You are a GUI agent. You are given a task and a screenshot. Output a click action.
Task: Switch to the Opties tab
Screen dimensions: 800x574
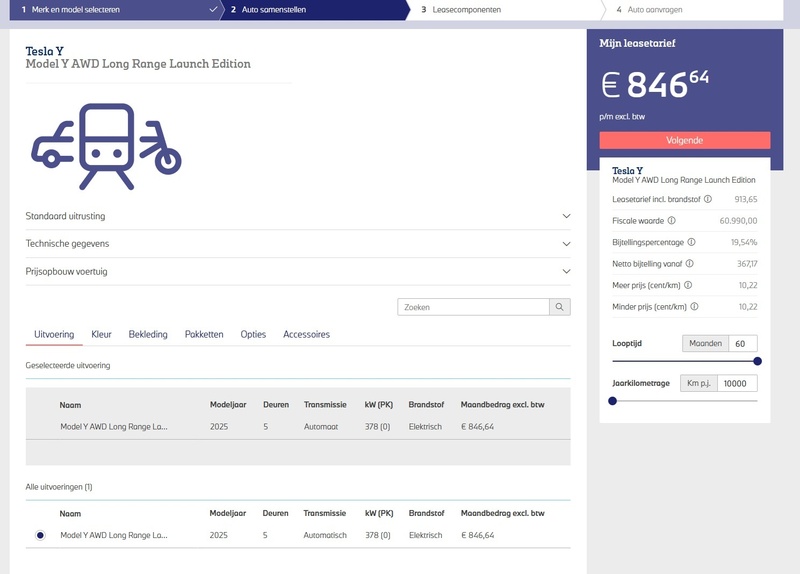click(253, 334)
